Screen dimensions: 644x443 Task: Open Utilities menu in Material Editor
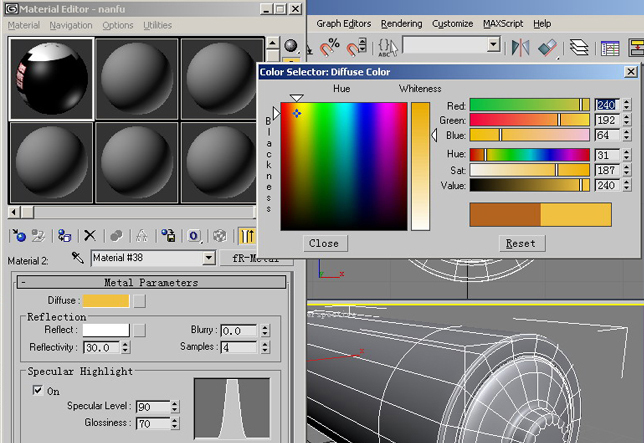157,25
